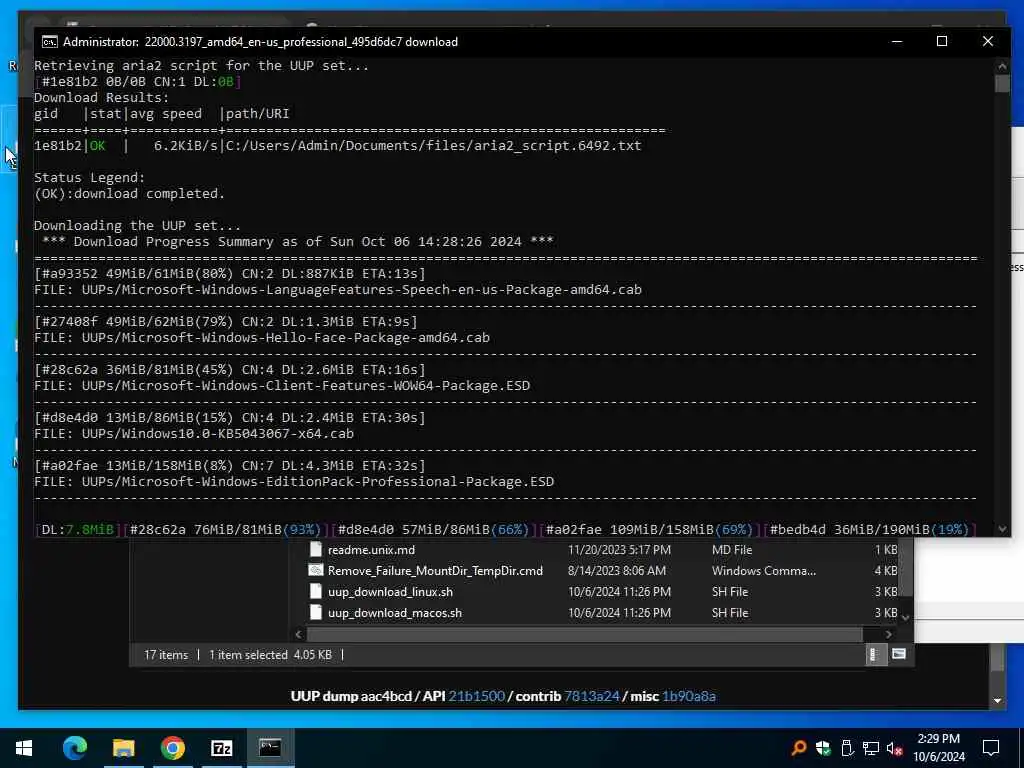Click the Windows10.0-KB5043067-x64.cab line

point(194,434)
